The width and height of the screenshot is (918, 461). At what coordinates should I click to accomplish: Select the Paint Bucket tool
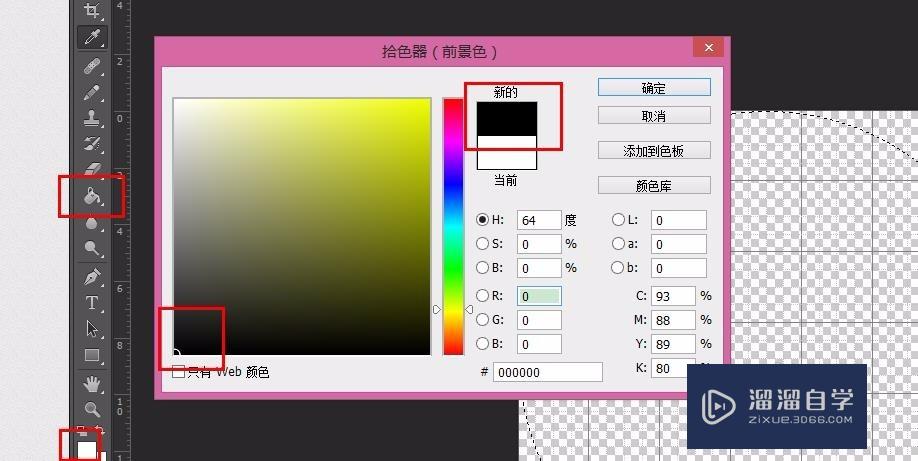(x=92, y=196)
